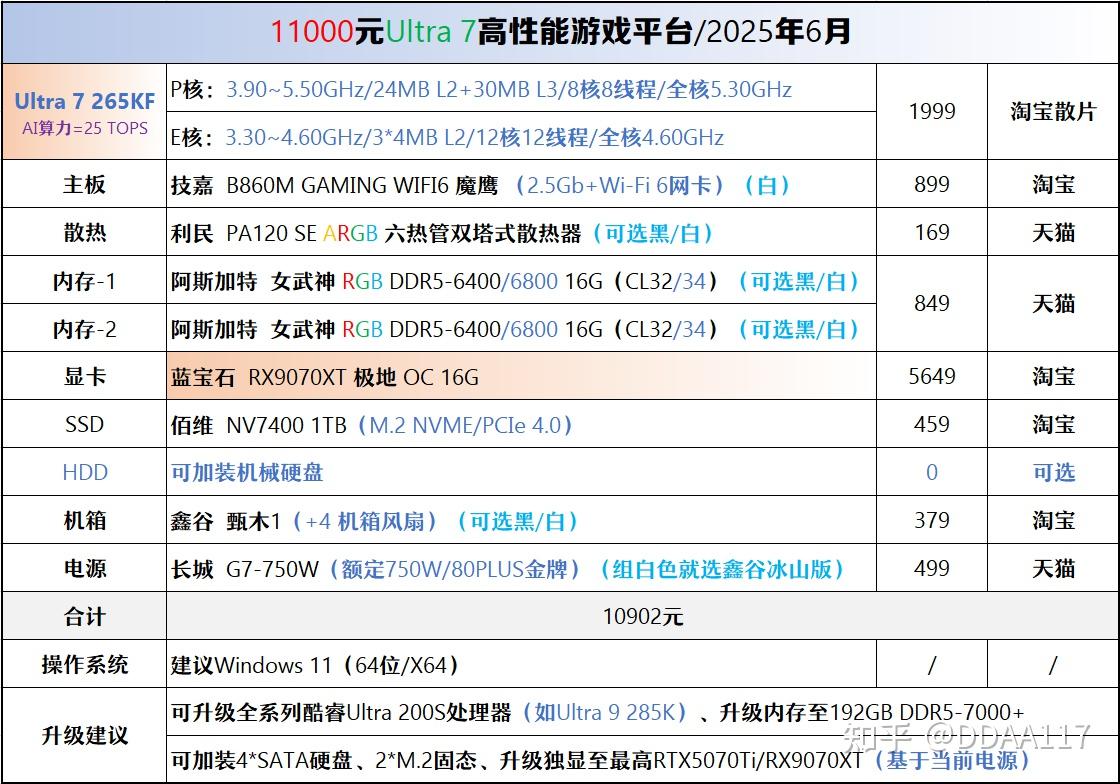Select the P核 specification row

(x=521, y=89)
